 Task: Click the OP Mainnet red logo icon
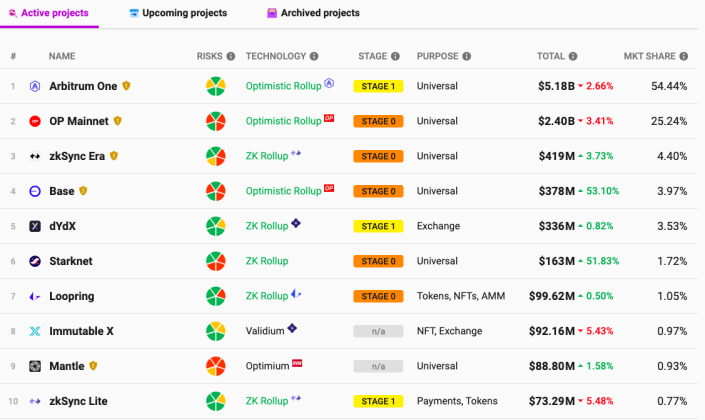pyautogui.click(x=35, y=121)
